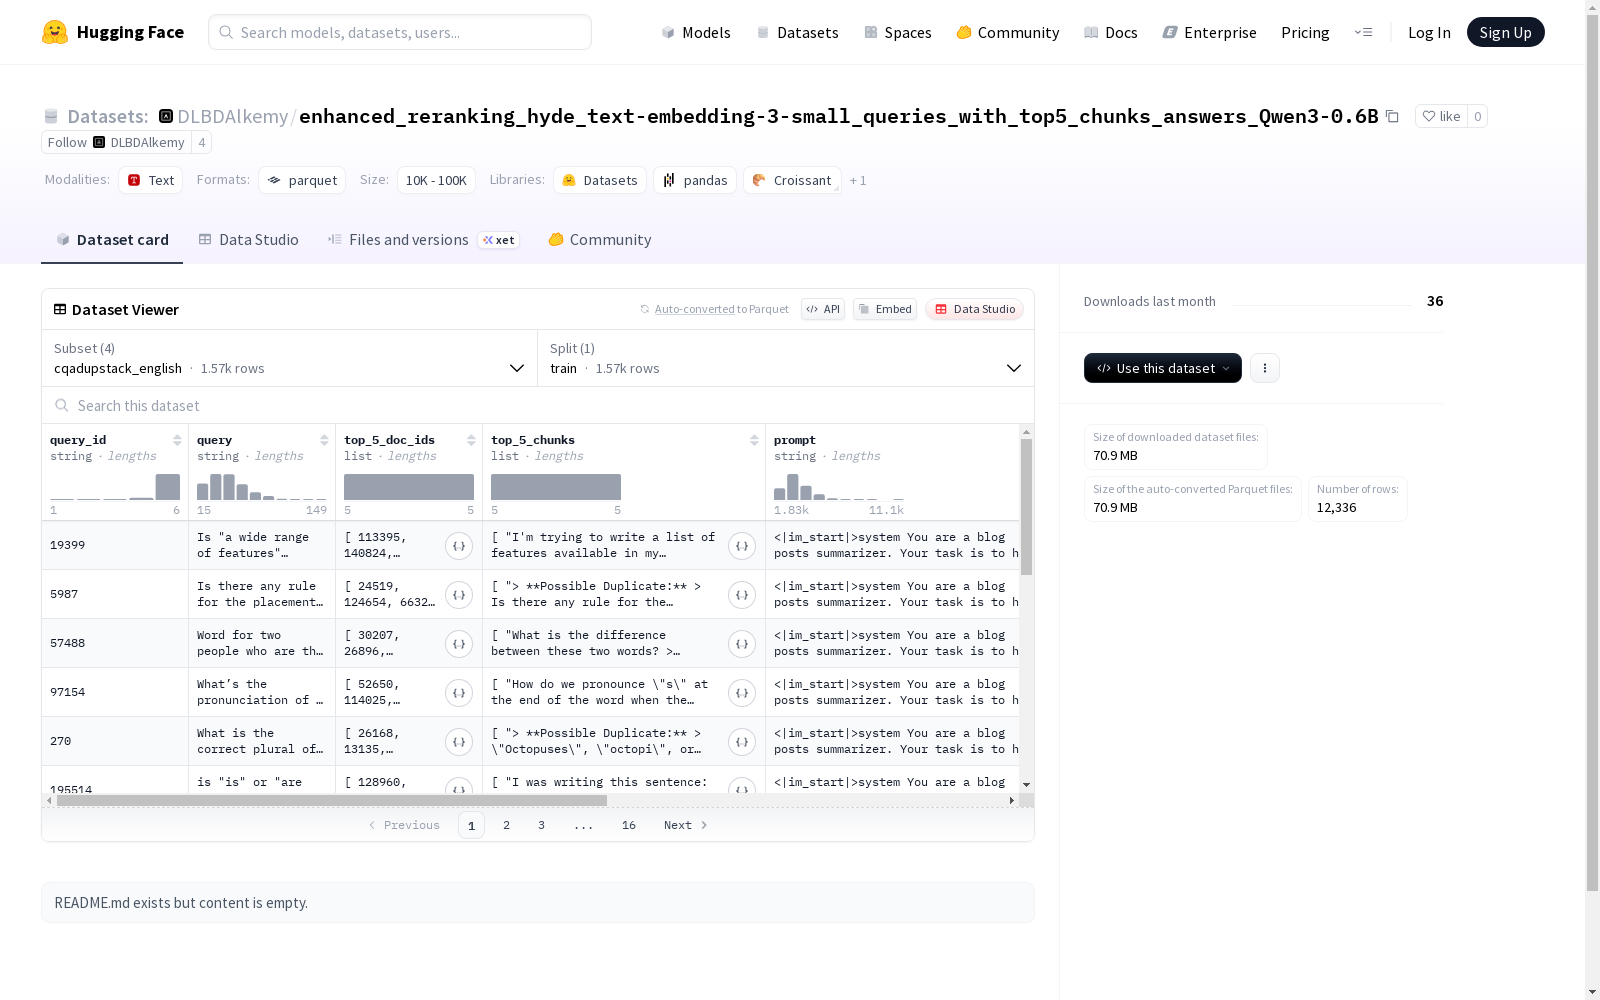
Task: Click the Embed button
Action: [x=885, y=309]
